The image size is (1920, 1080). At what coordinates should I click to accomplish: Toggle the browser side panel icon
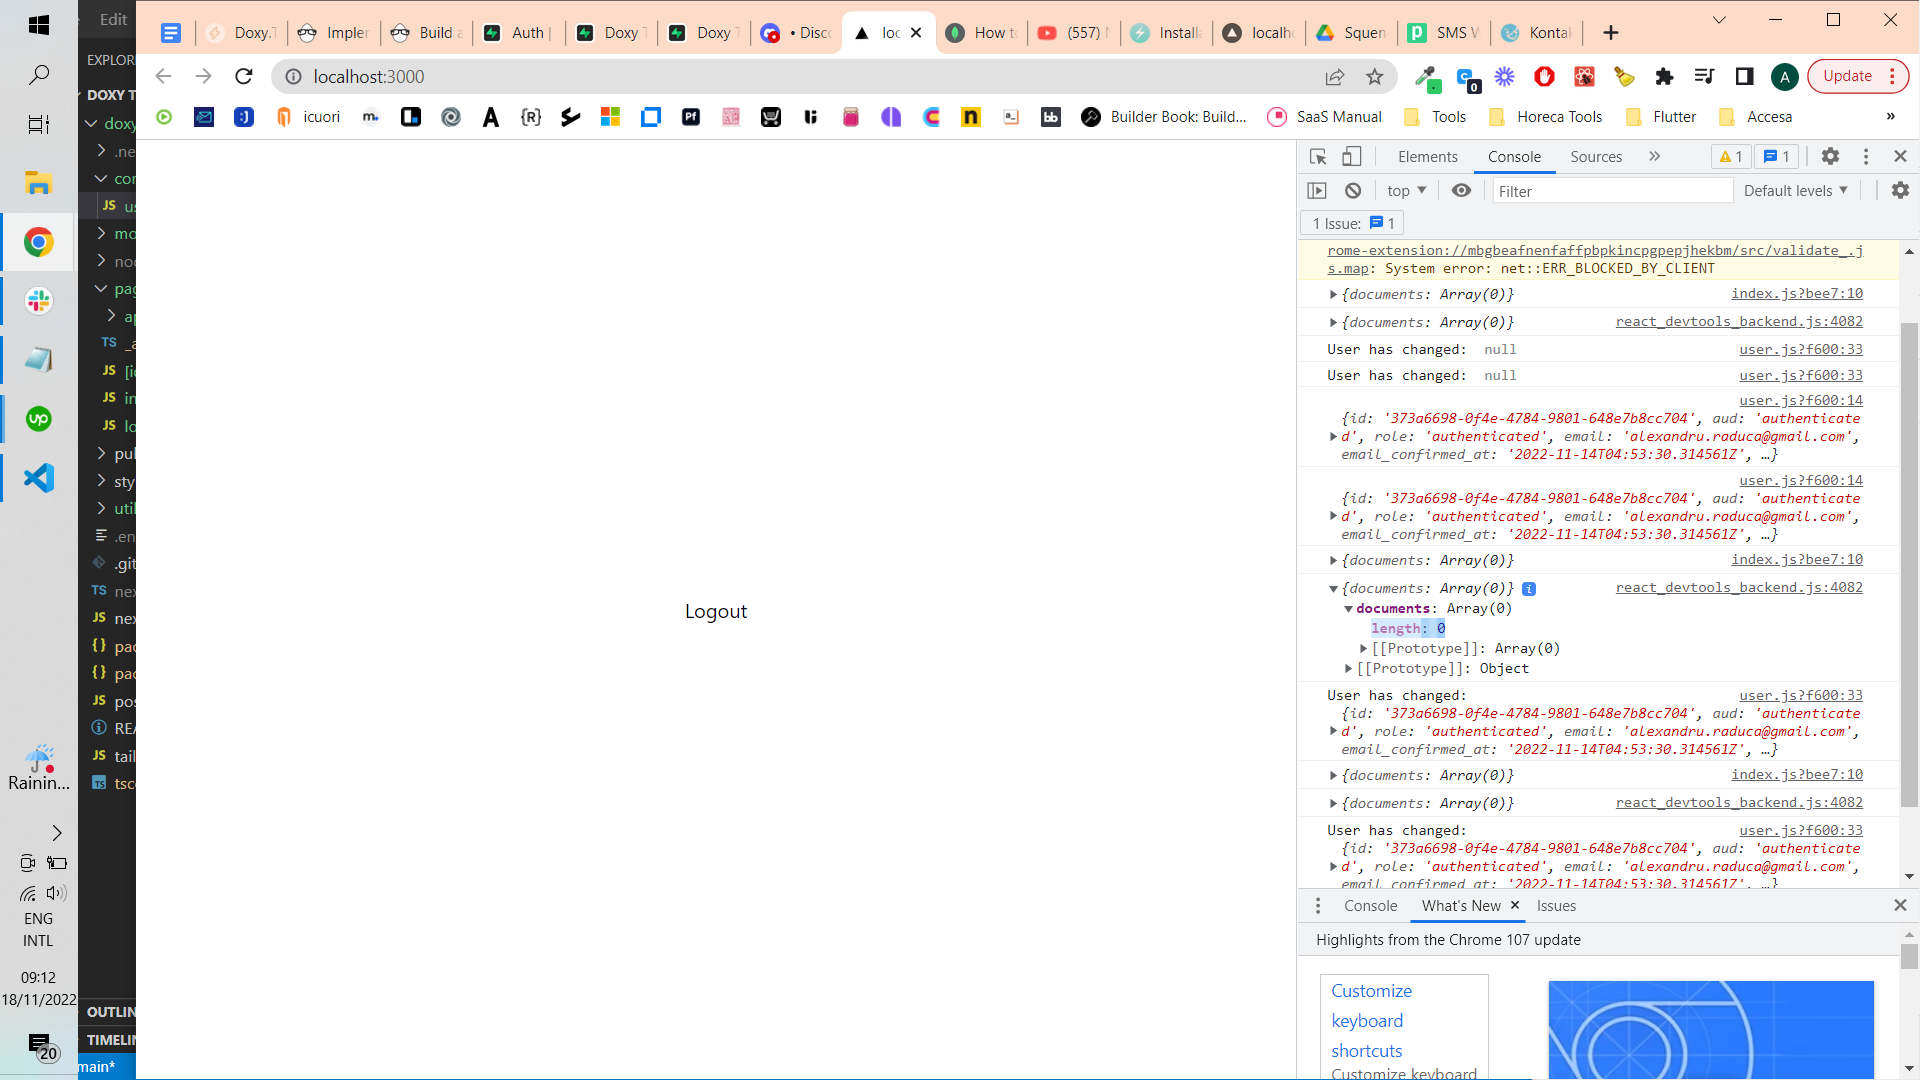(x=1744, y=77)
